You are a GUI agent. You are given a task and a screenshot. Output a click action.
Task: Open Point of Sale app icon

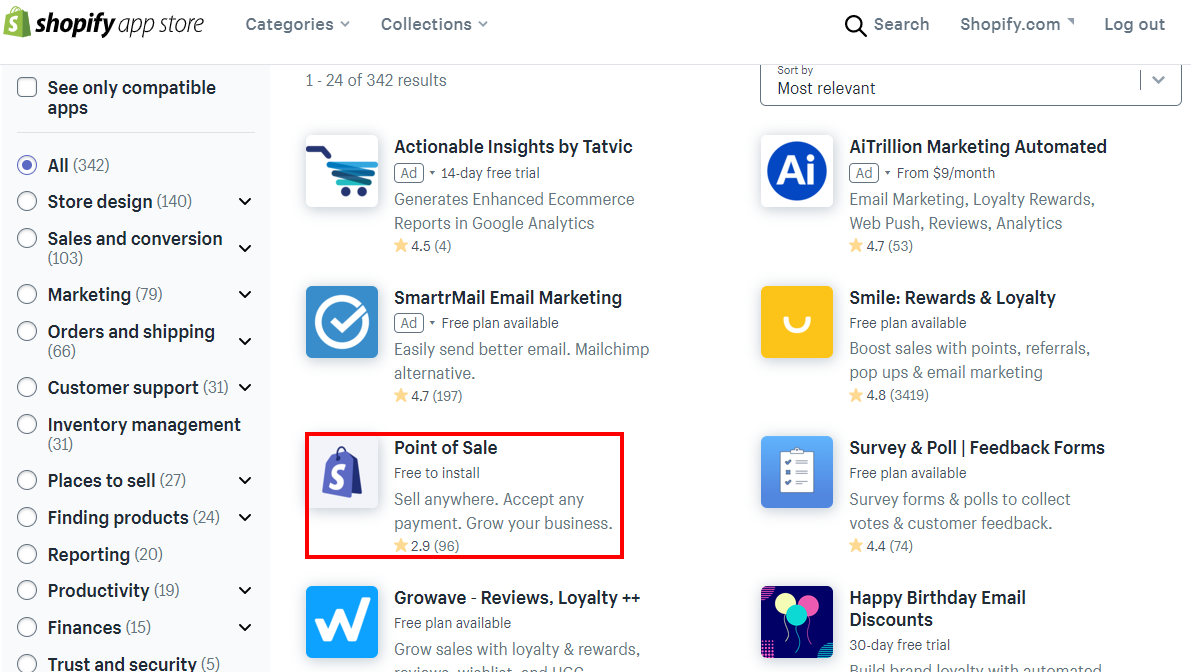click(342, 472)
